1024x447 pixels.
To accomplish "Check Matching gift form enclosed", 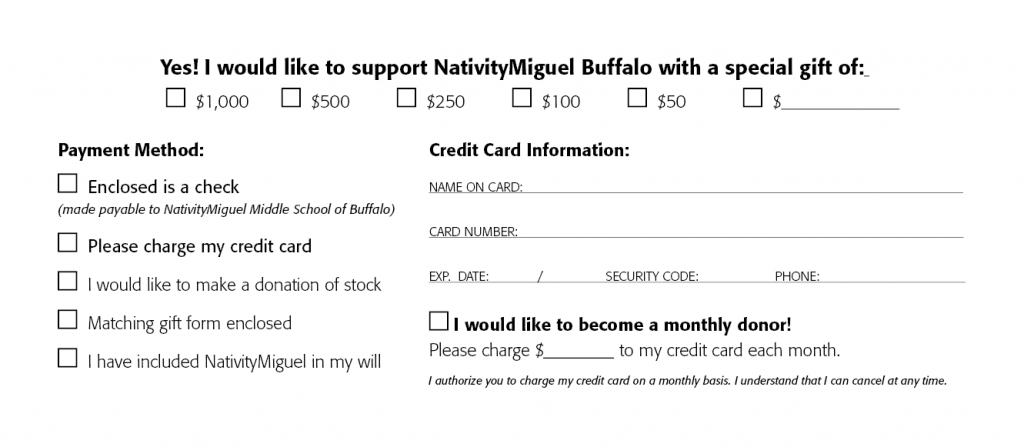I will point(67,320).
